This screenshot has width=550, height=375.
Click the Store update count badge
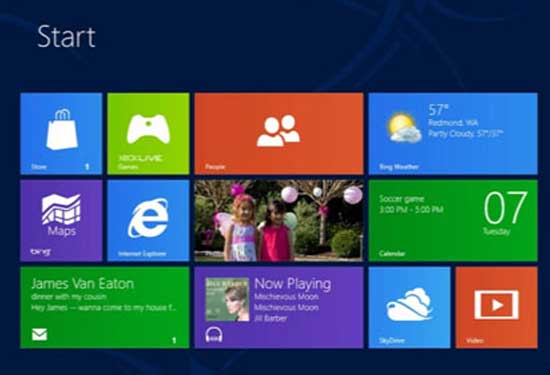[x=87, y=167]
